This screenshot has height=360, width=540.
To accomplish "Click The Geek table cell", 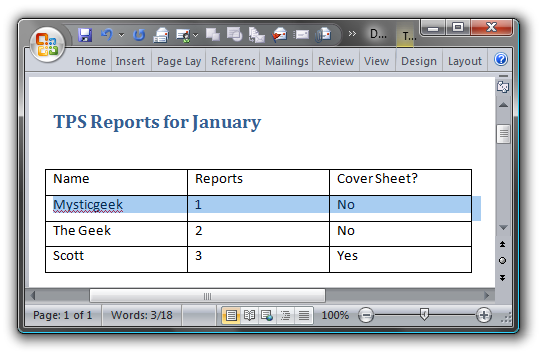I will point(116,234).
